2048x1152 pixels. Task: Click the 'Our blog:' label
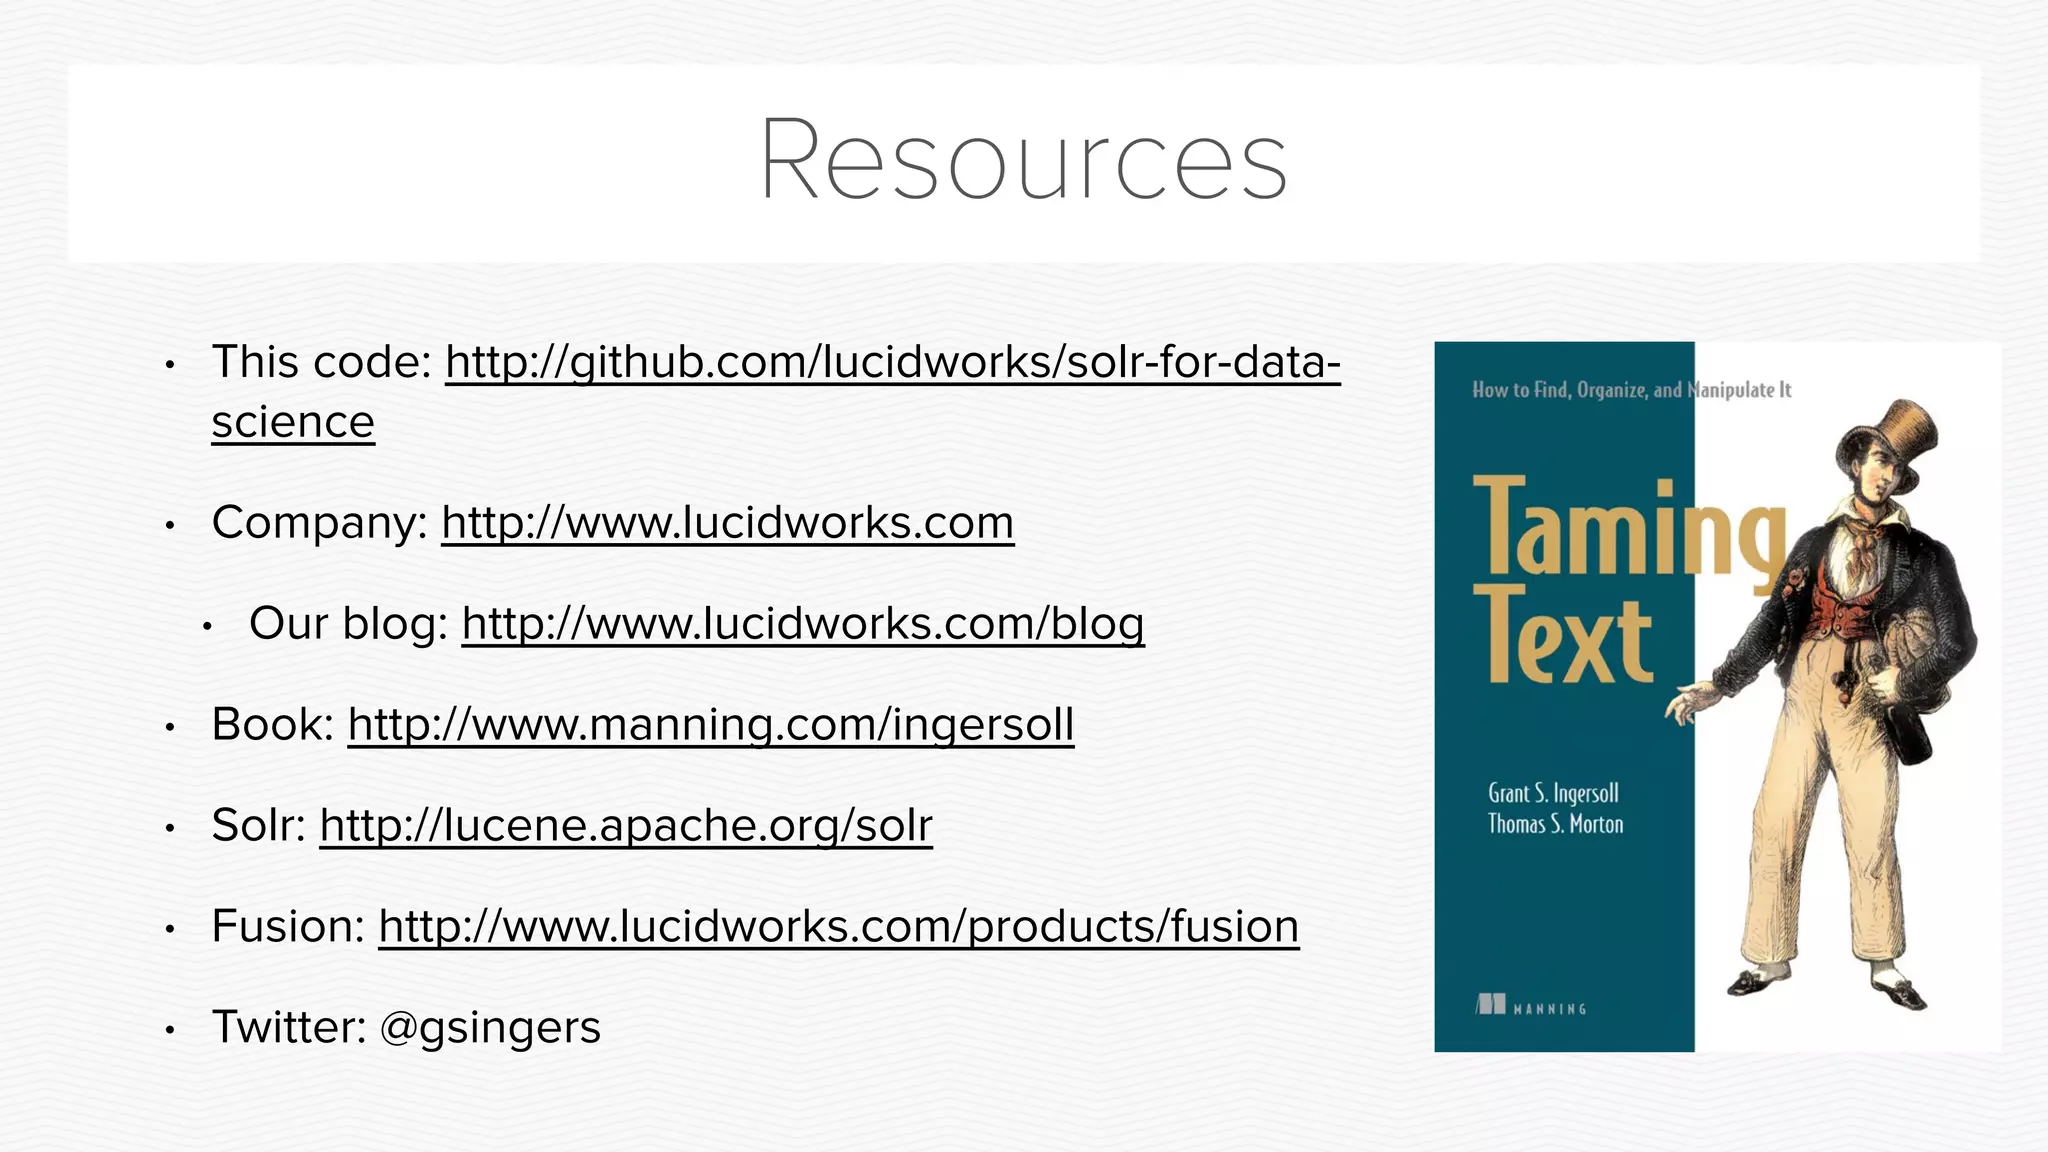pyautogui.click(x=349, y=624)
